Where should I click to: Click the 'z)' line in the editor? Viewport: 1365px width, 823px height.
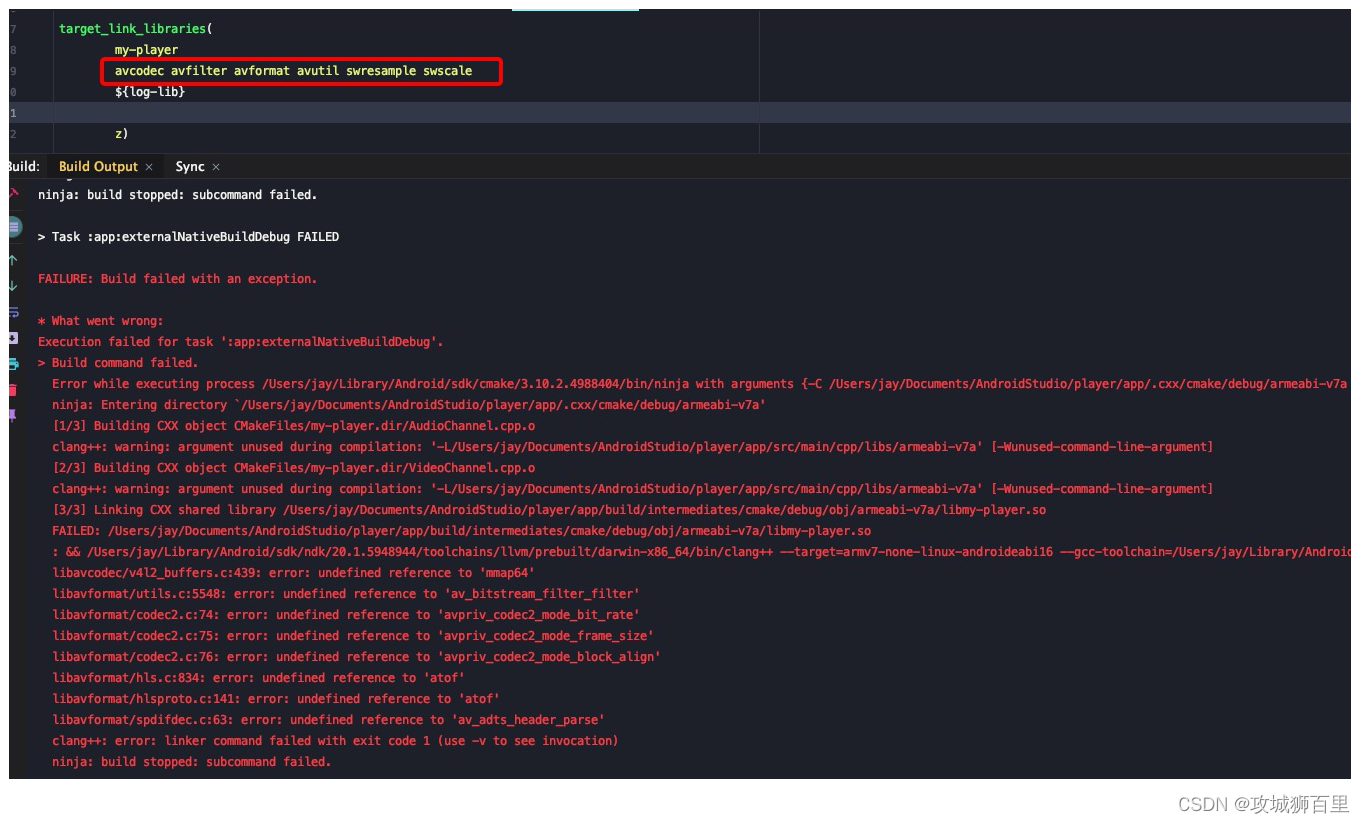(x=122, y=133)
